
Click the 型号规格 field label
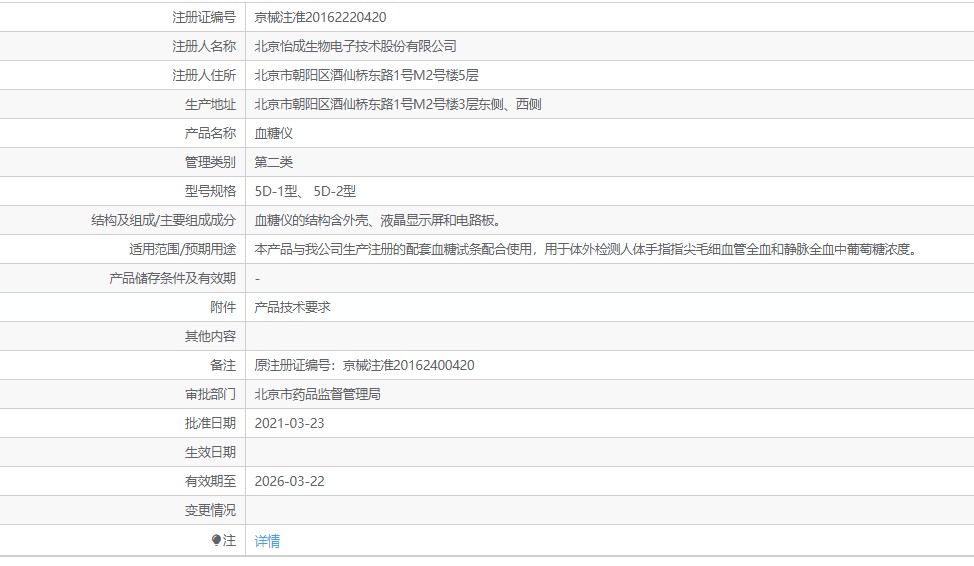click(x=211, y=191)
